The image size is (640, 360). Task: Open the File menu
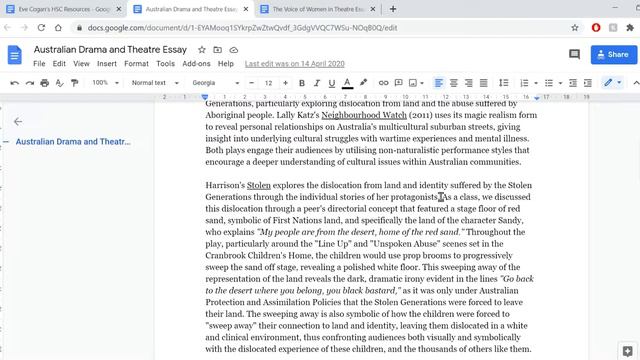39,64
